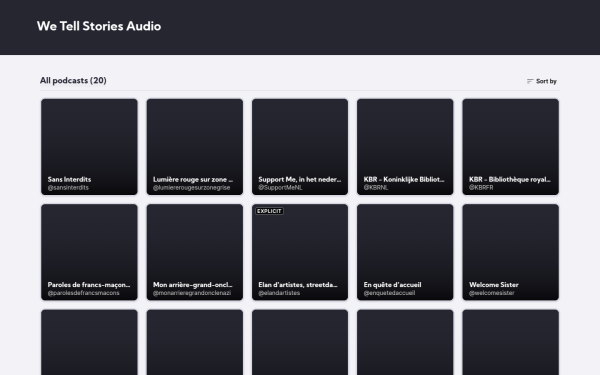Open the Paroles de francs-maçon... card
This screenshot has width=600, height=375.
(89, 252)
